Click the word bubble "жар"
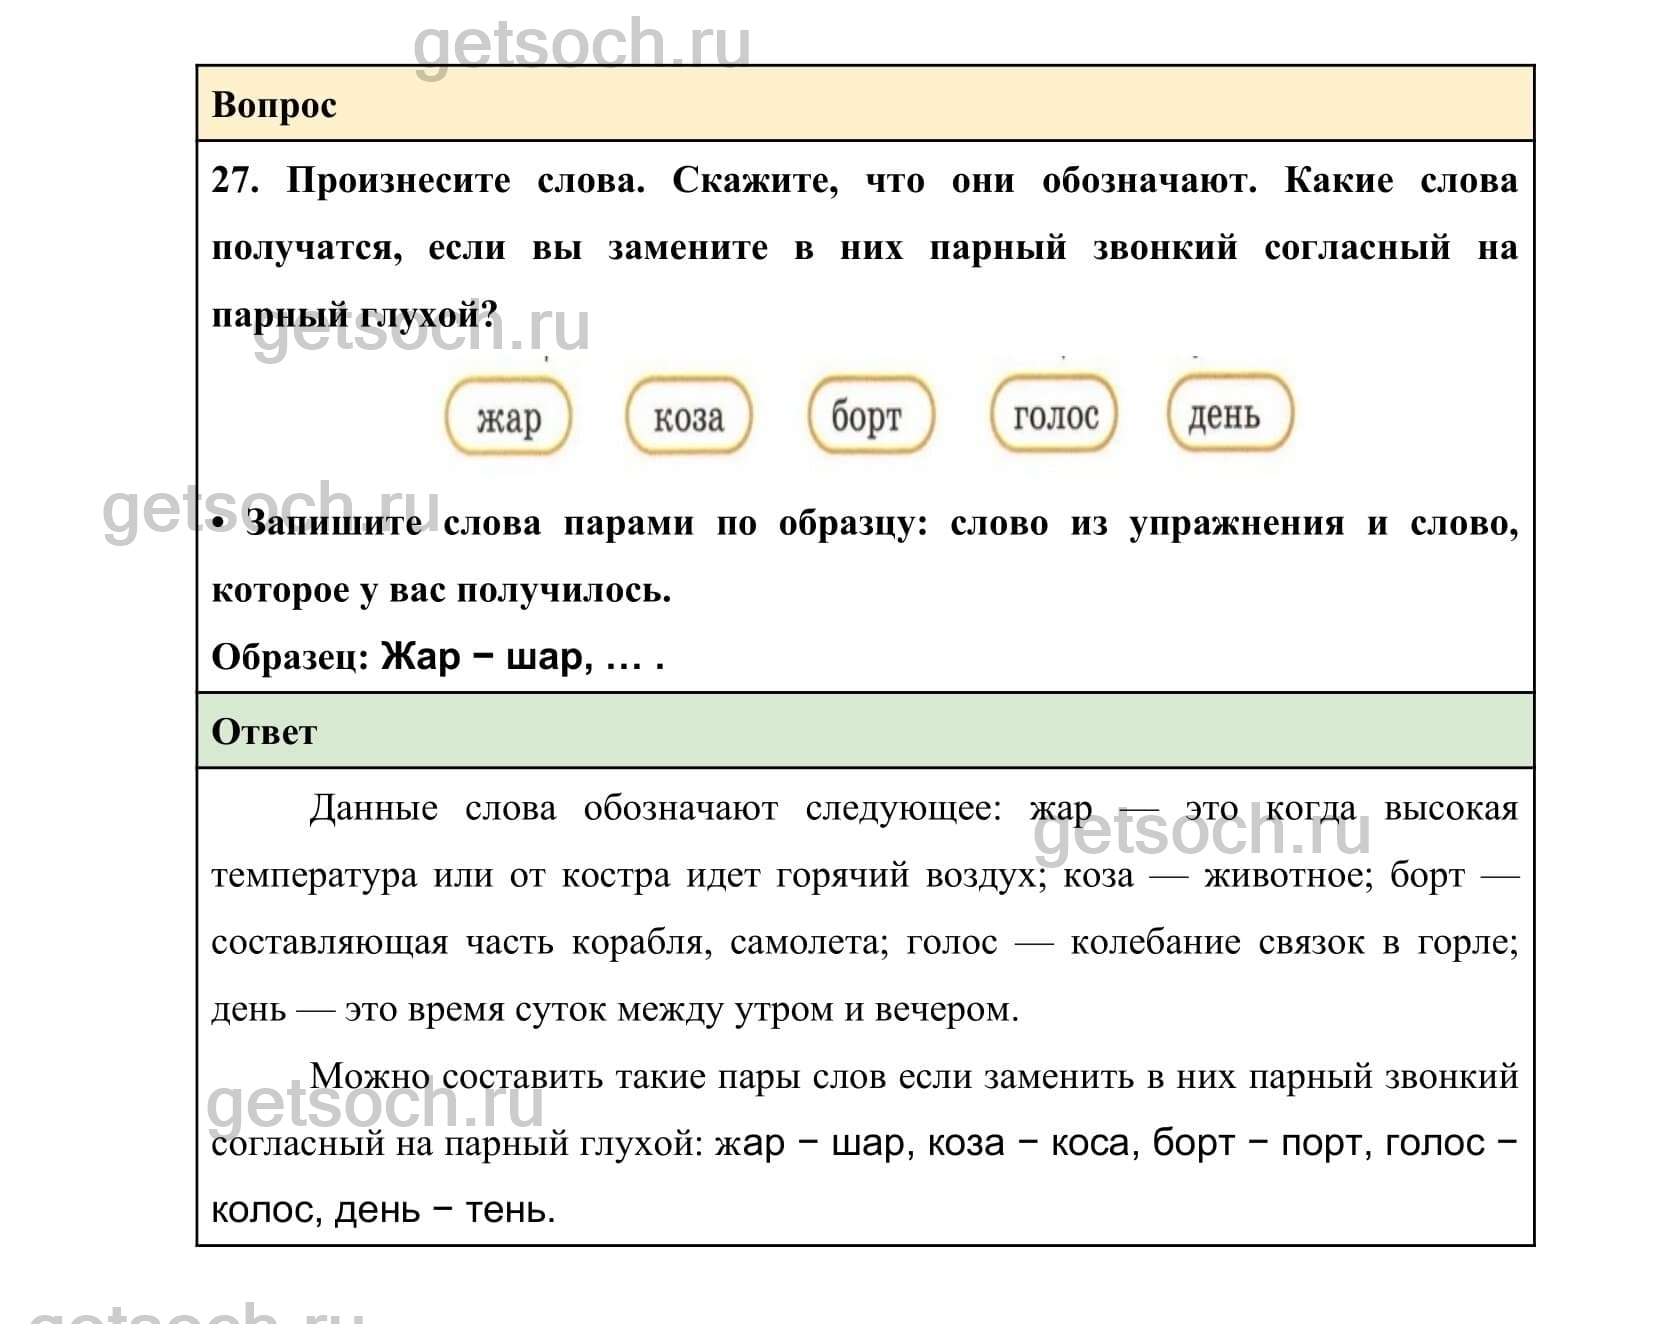This screenshot has width=1654, height=1324. tap(508, 416)
